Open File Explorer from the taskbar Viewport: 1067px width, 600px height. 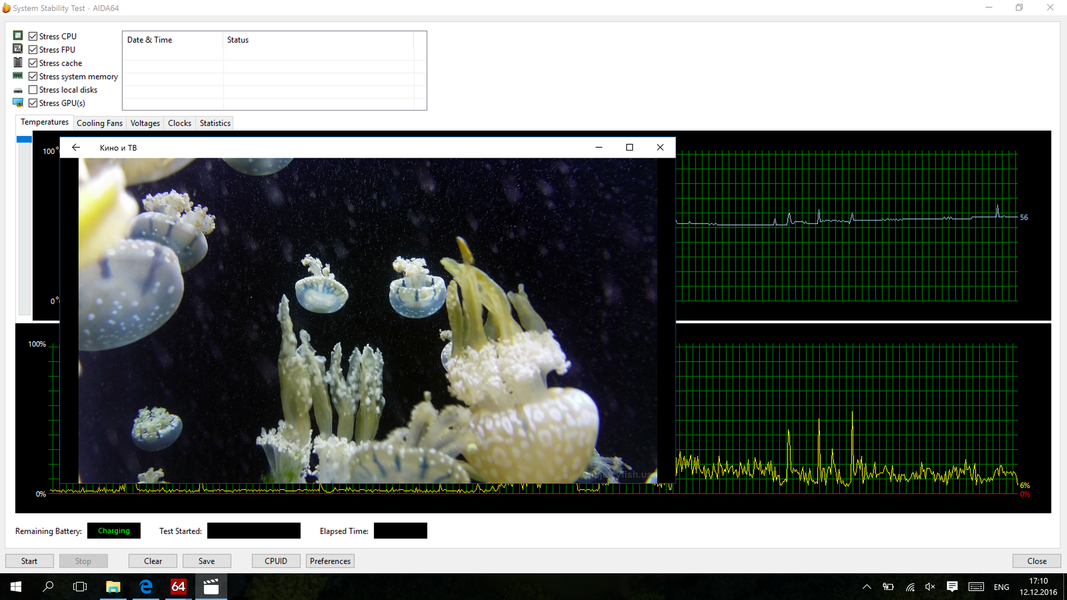pos(113,587)
